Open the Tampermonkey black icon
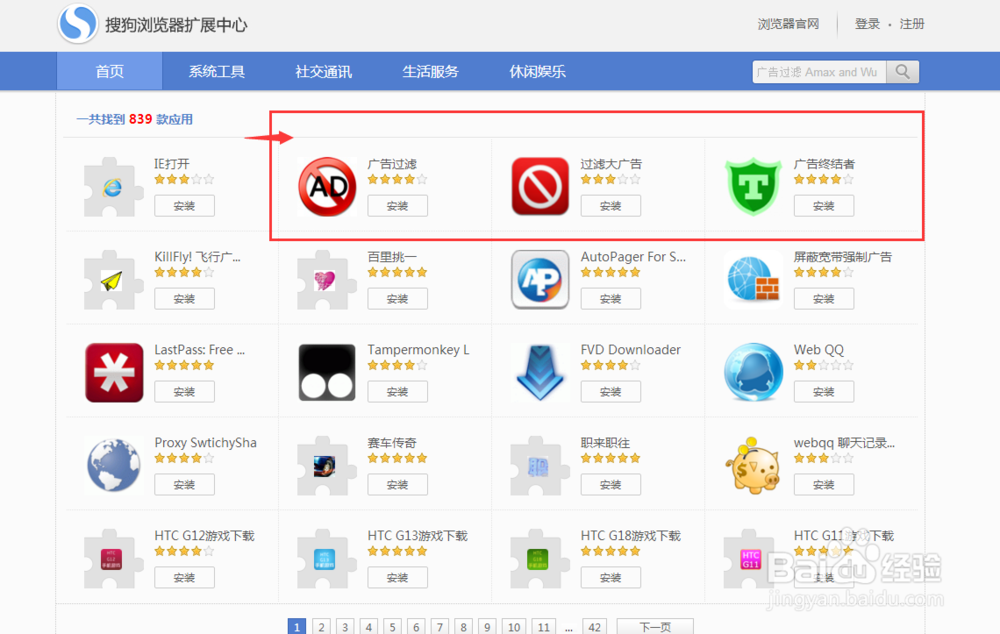Screen dimensions: 1000x634 click(327, 372)
